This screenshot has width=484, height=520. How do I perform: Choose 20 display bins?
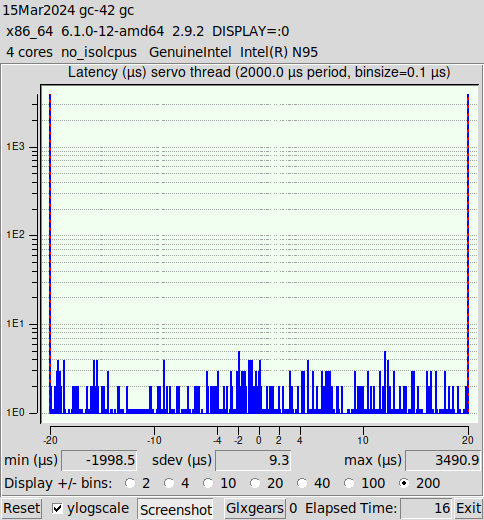click(255, 483)
